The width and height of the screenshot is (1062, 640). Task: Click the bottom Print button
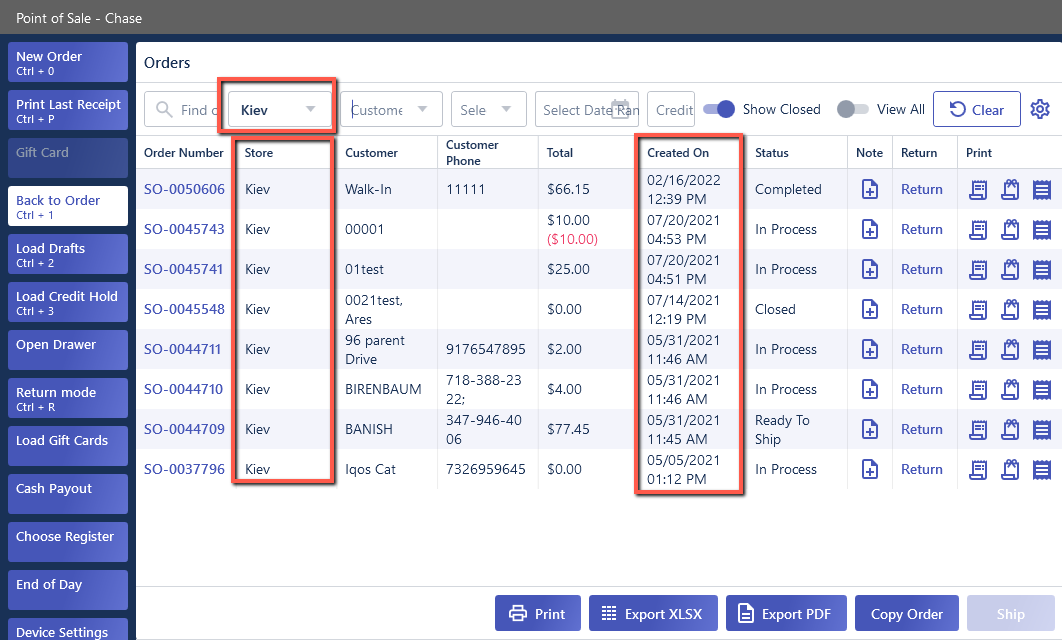coord(537,614)
